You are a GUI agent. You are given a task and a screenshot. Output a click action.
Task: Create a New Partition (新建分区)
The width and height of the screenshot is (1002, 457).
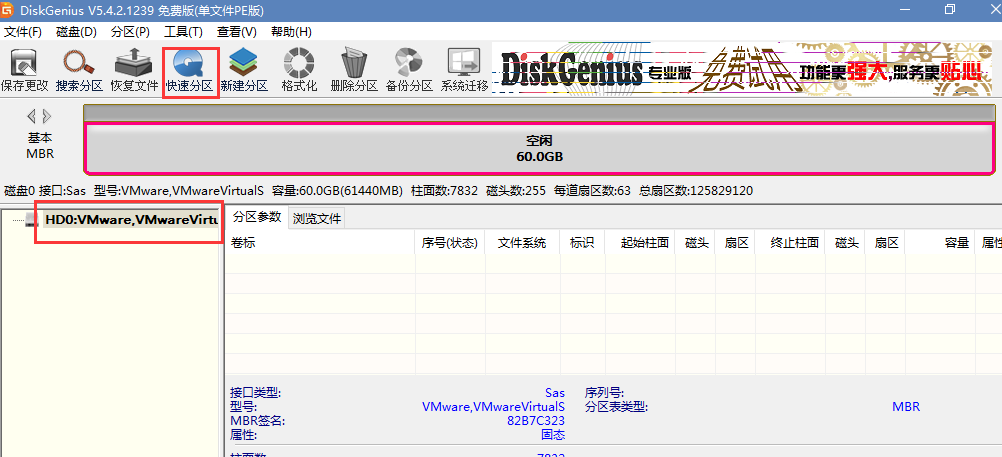point(244,70)
